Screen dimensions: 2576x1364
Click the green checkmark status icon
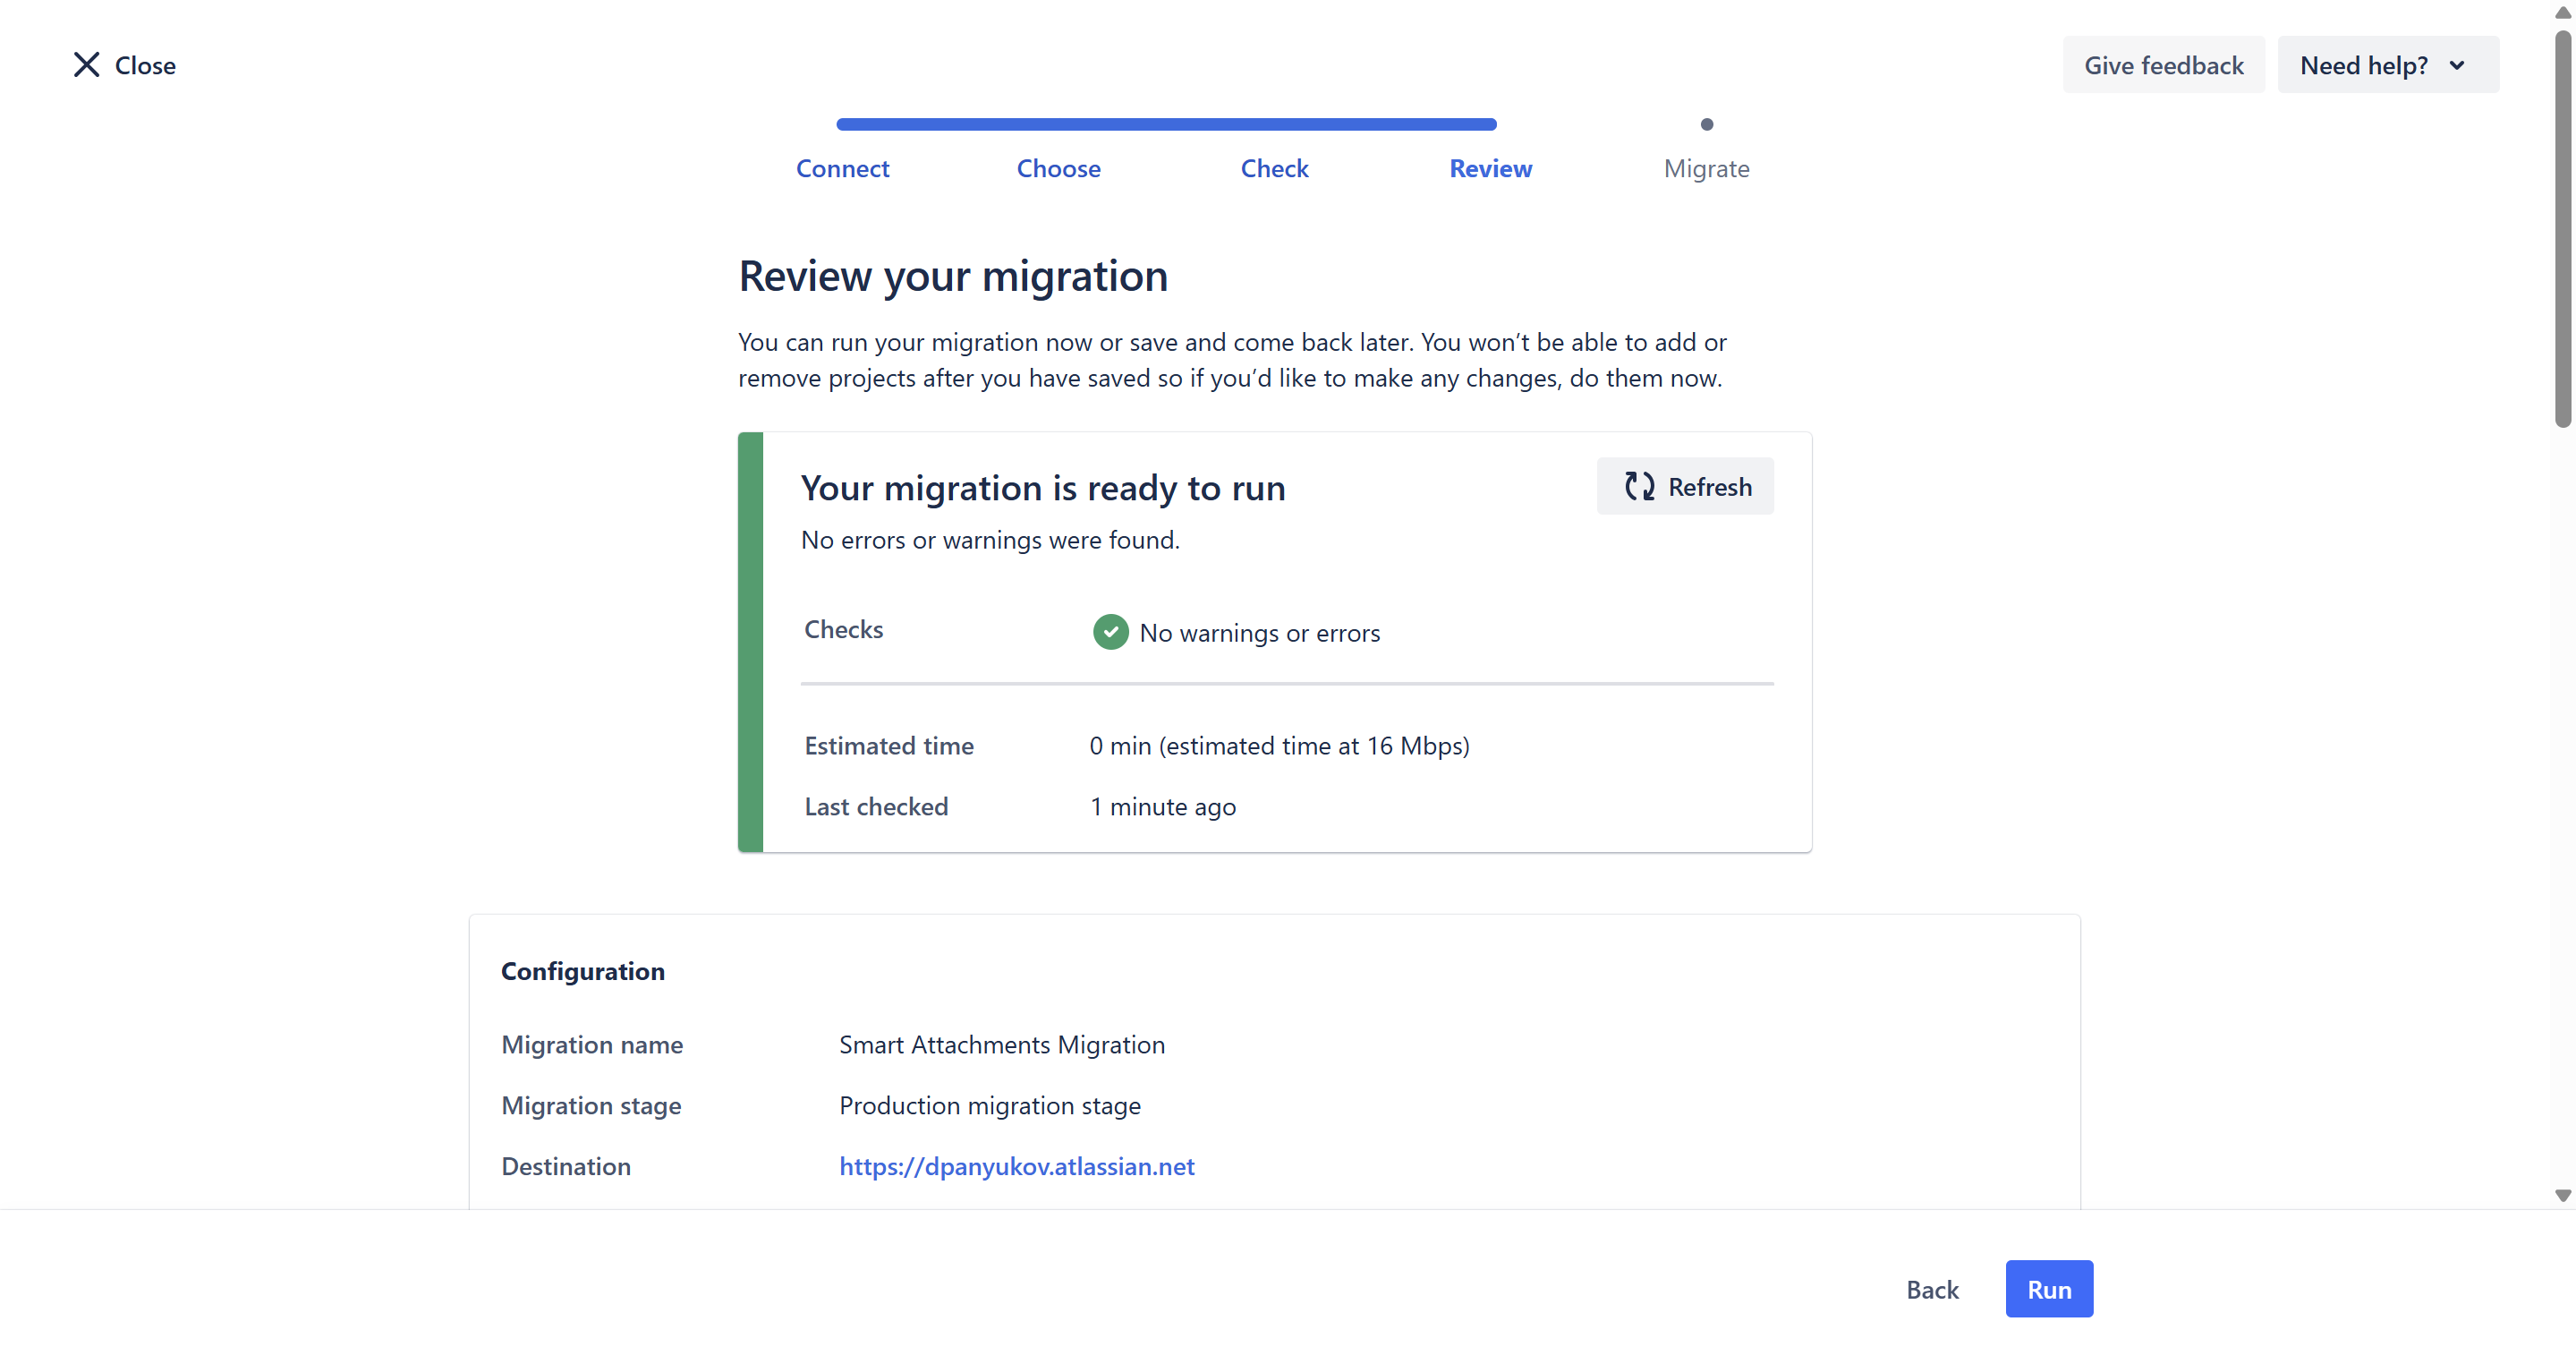1110,632
